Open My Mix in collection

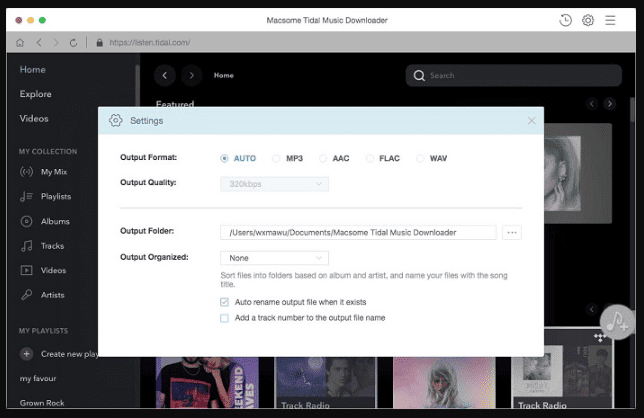click(x=54, y=172)
